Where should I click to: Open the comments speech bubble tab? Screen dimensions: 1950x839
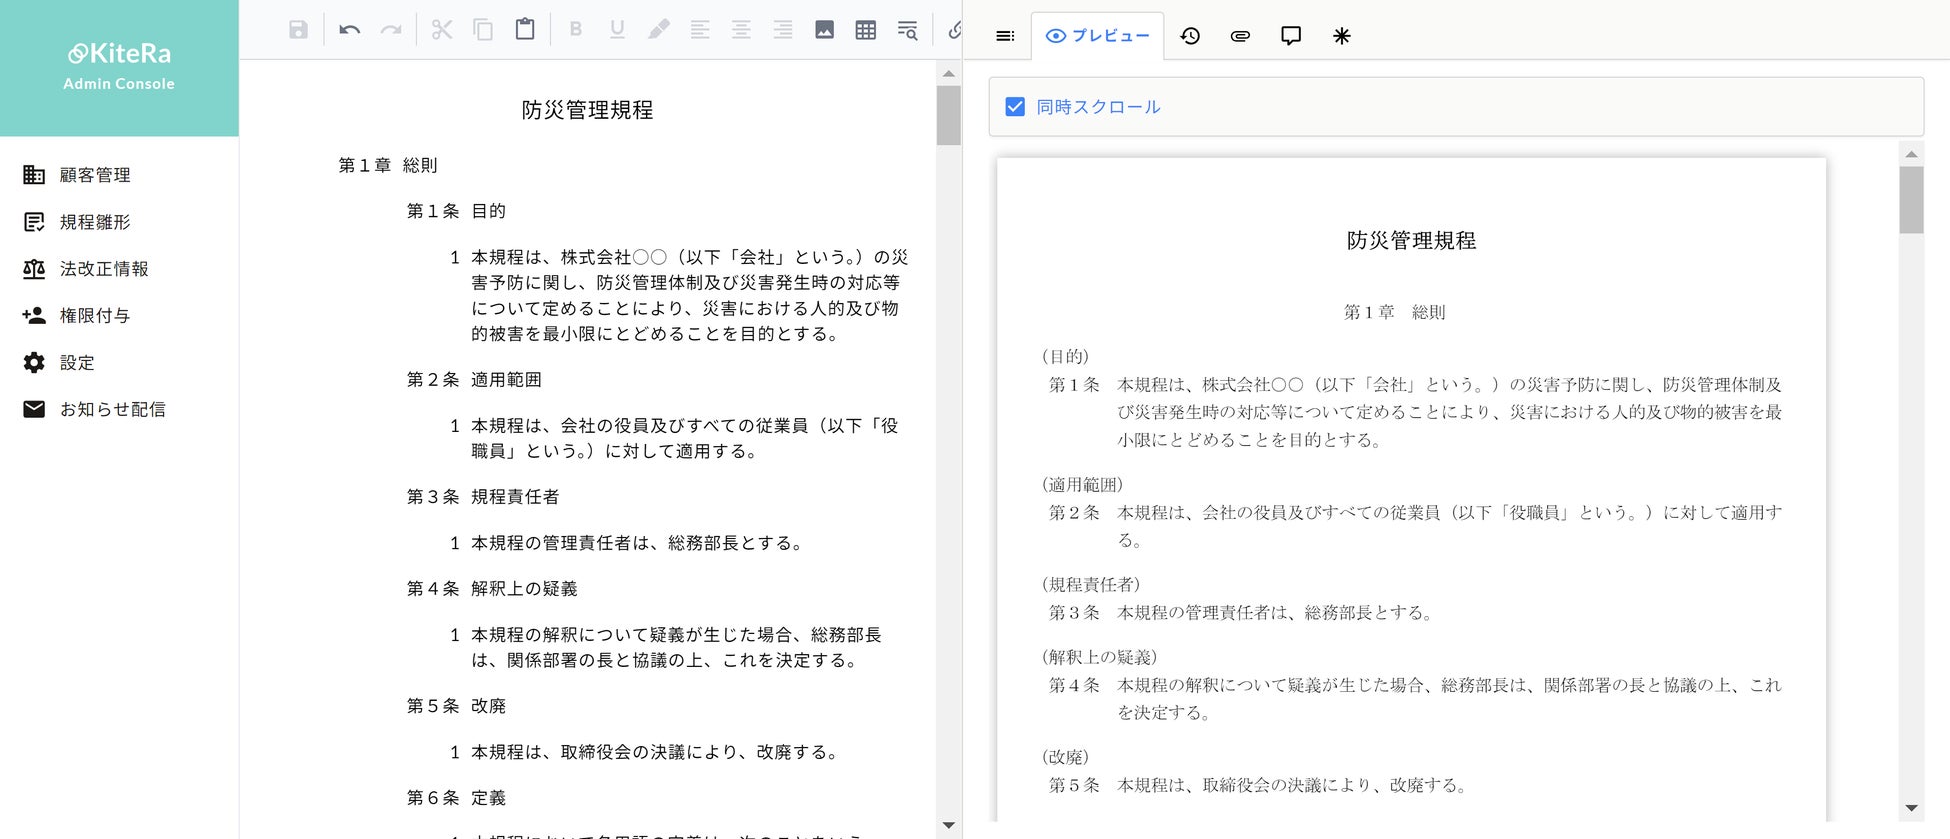click(x=1291, y=36)
